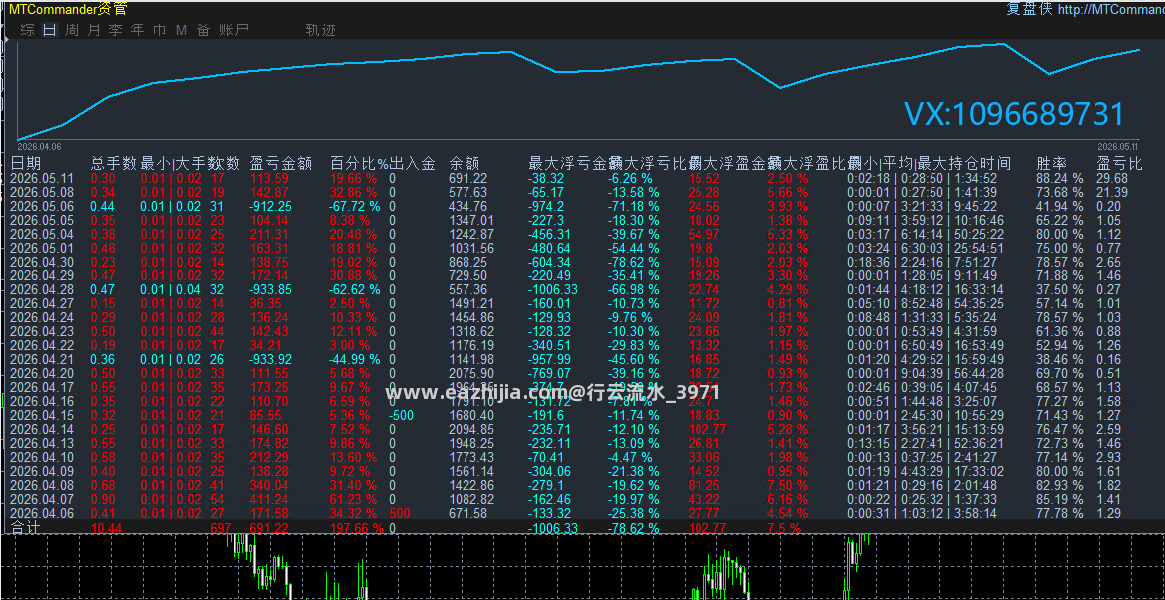The image size is (1165, 600).
Task: Click the balance value 2094.85
Action: click(x=471, y=429)
